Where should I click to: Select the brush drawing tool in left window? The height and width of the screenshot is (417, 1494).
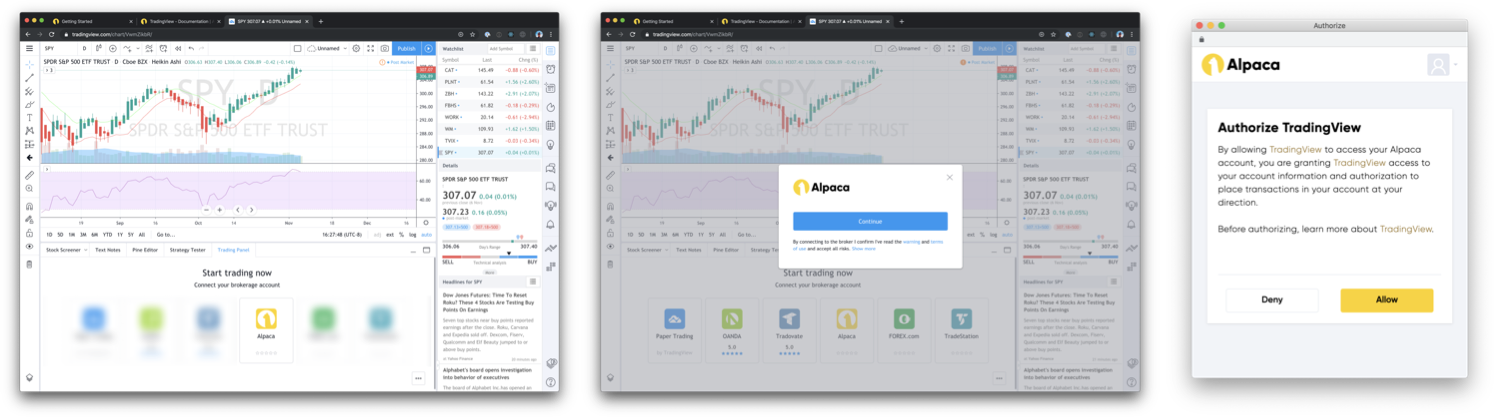coord(29,105)
